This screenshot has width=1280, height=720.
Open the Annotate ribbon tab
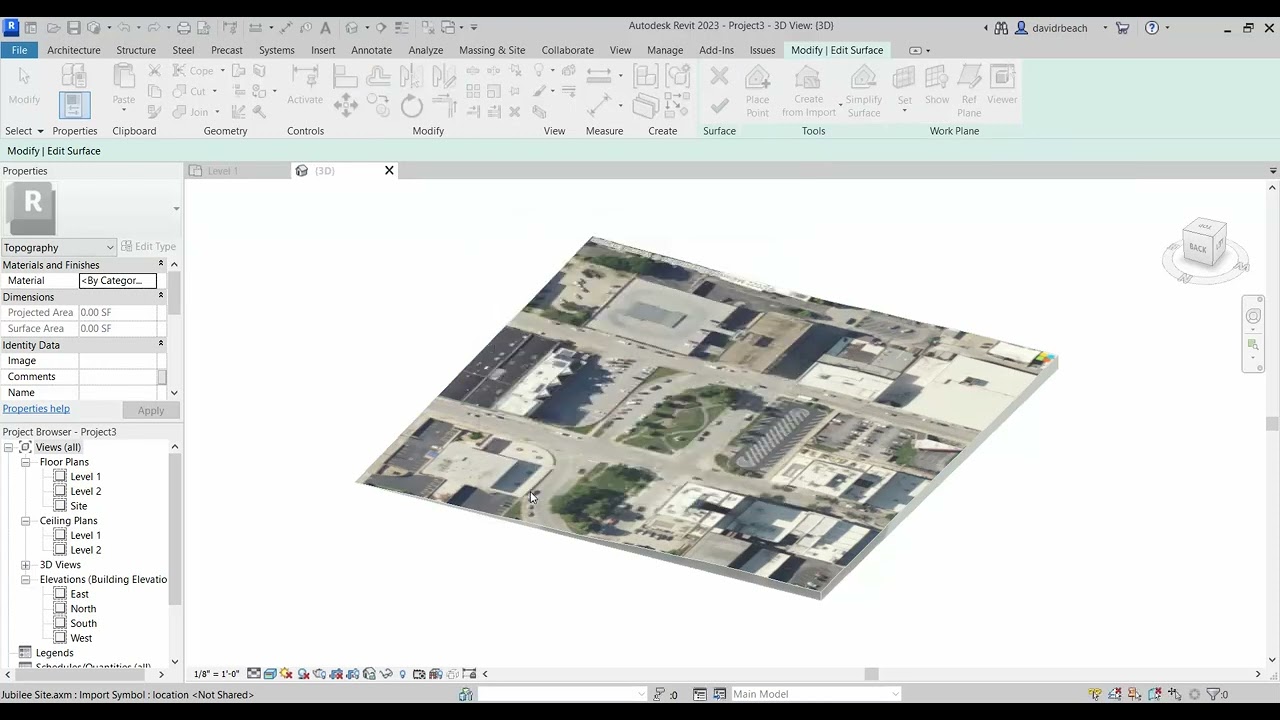pyautogui.click(x=372, y=50)
